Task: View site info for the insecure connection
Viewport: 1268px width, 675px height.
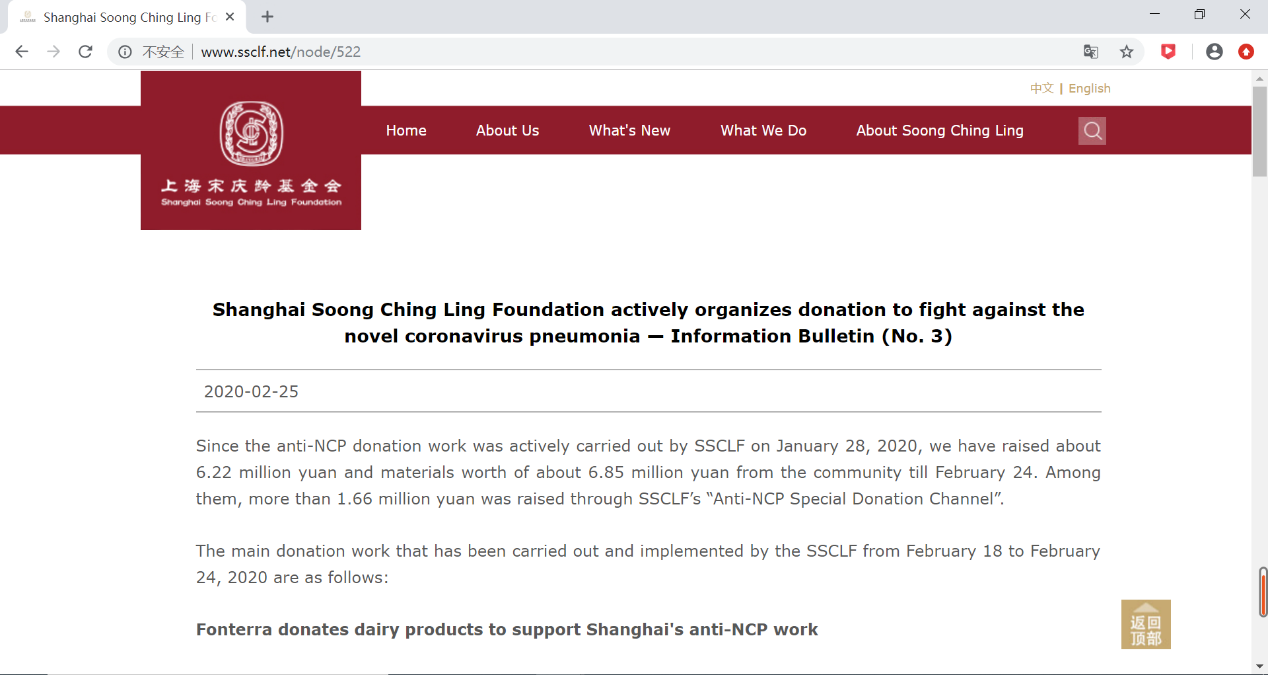Action: pos(125,52)
